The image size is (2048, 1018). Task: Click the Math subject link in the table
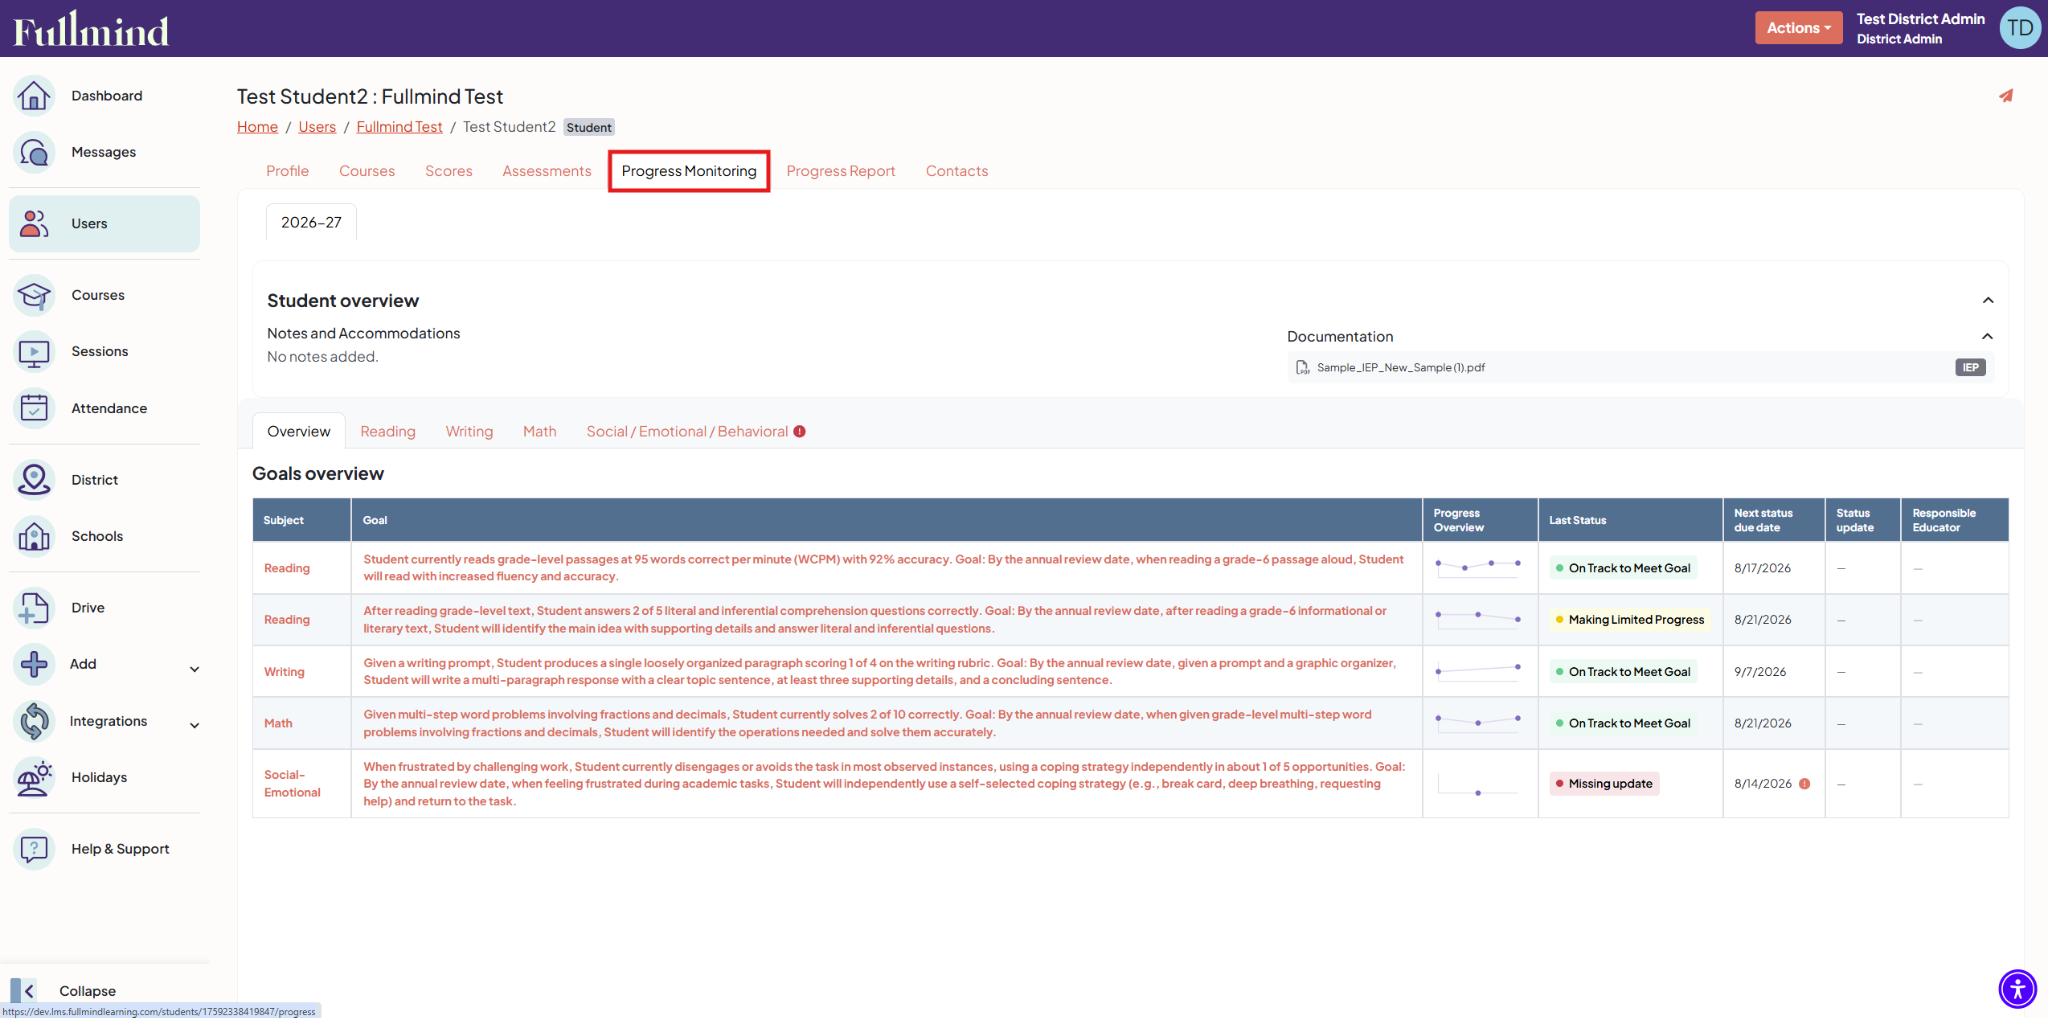[279, 723]
